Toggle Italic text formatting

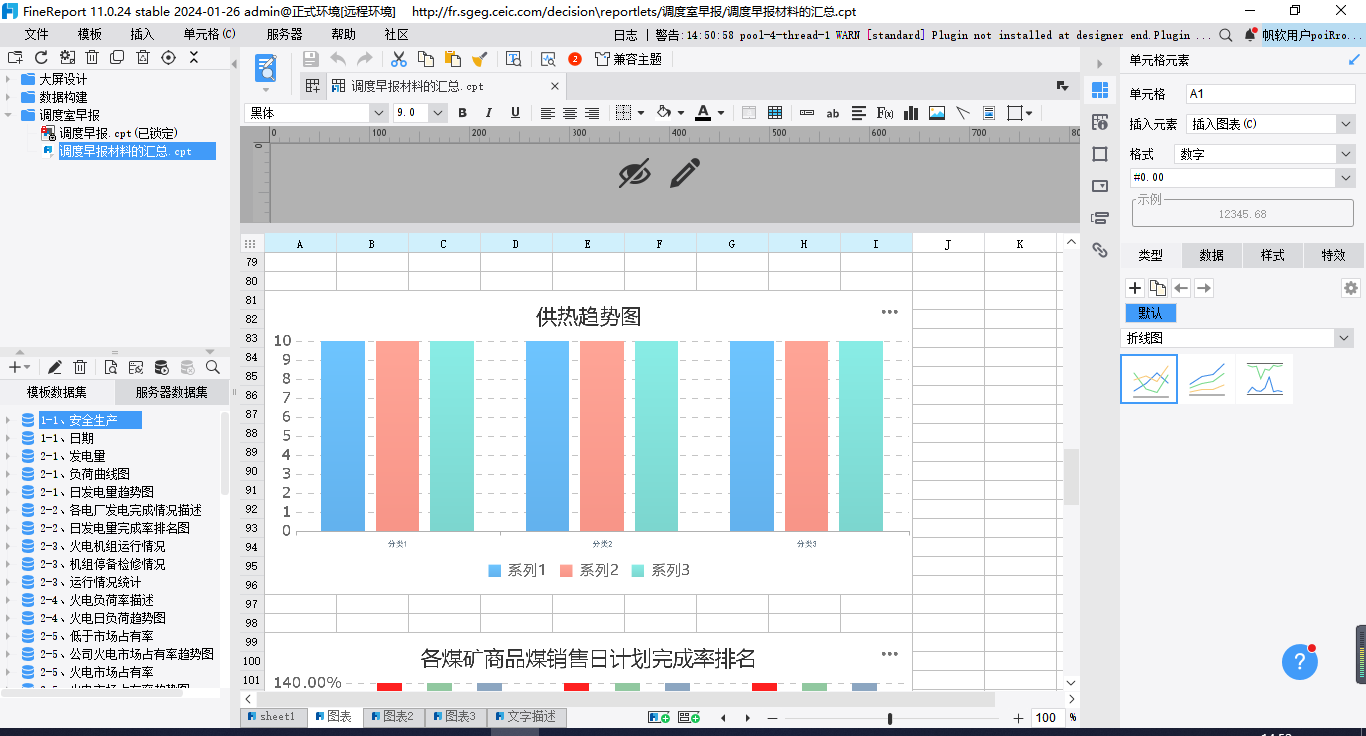click(489, 113)
